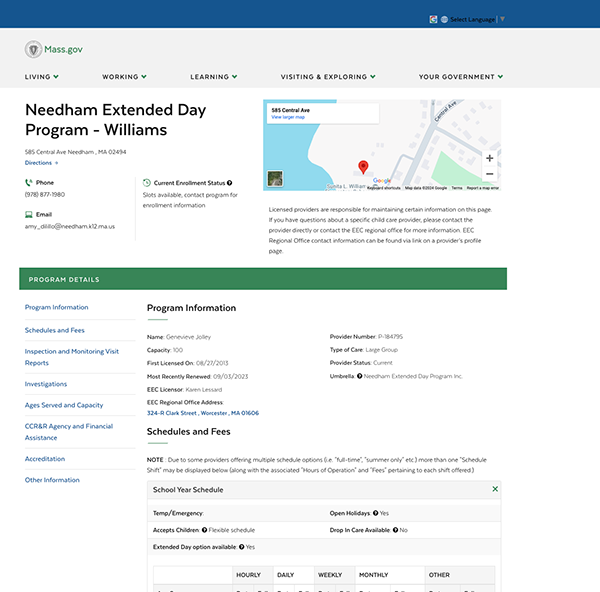The height and width of the screenshot is (592, 600).
Task: Collapse School Year Schedule with X icon
Action: coord(495,489)
